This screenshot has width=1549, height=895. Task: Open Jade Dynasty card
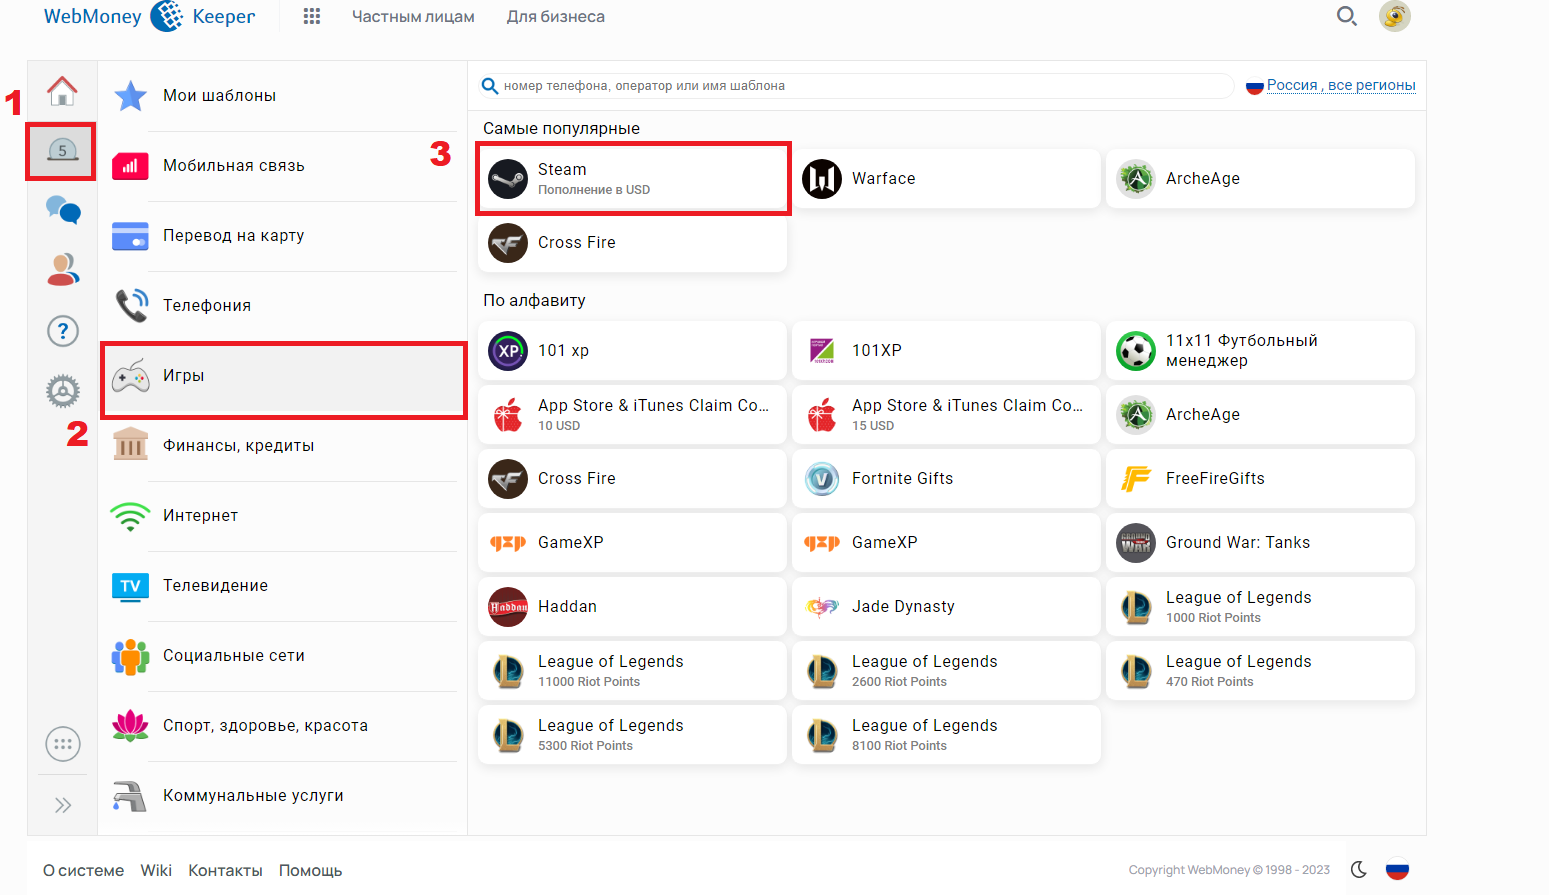pos(946,607)
